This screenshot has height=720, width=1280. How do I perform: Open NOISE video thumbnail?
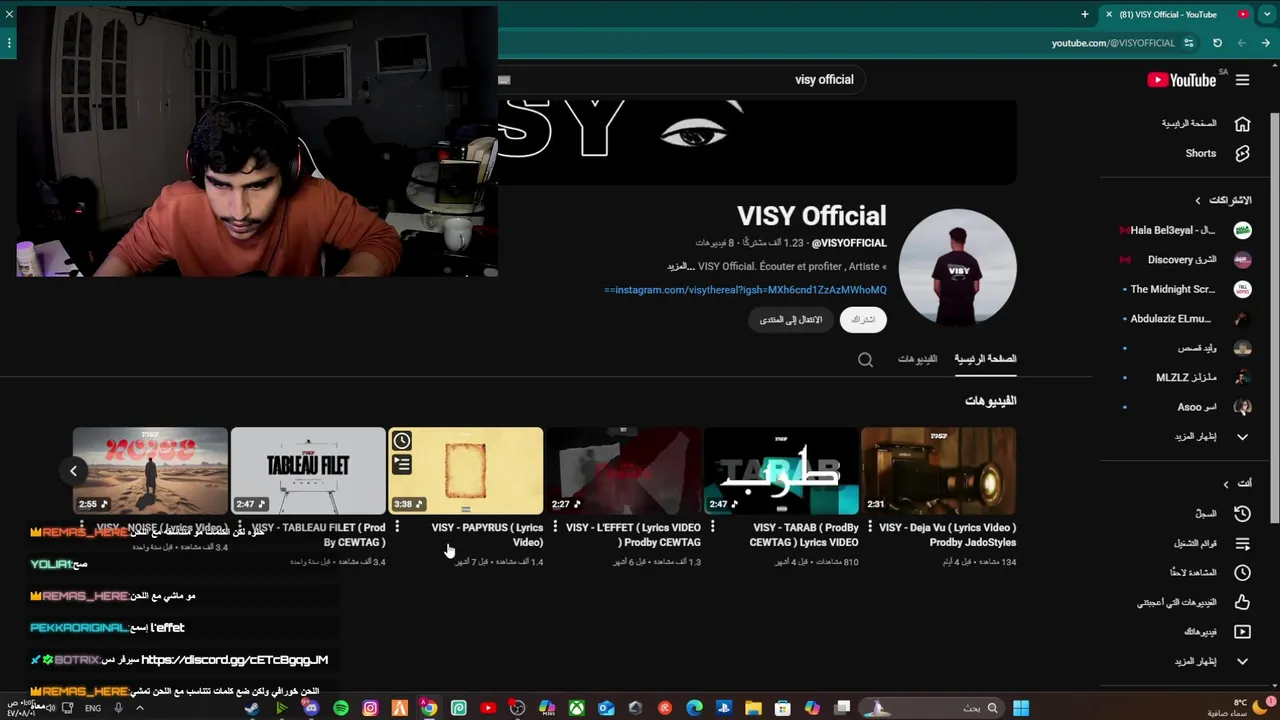(x=150, y=471)
